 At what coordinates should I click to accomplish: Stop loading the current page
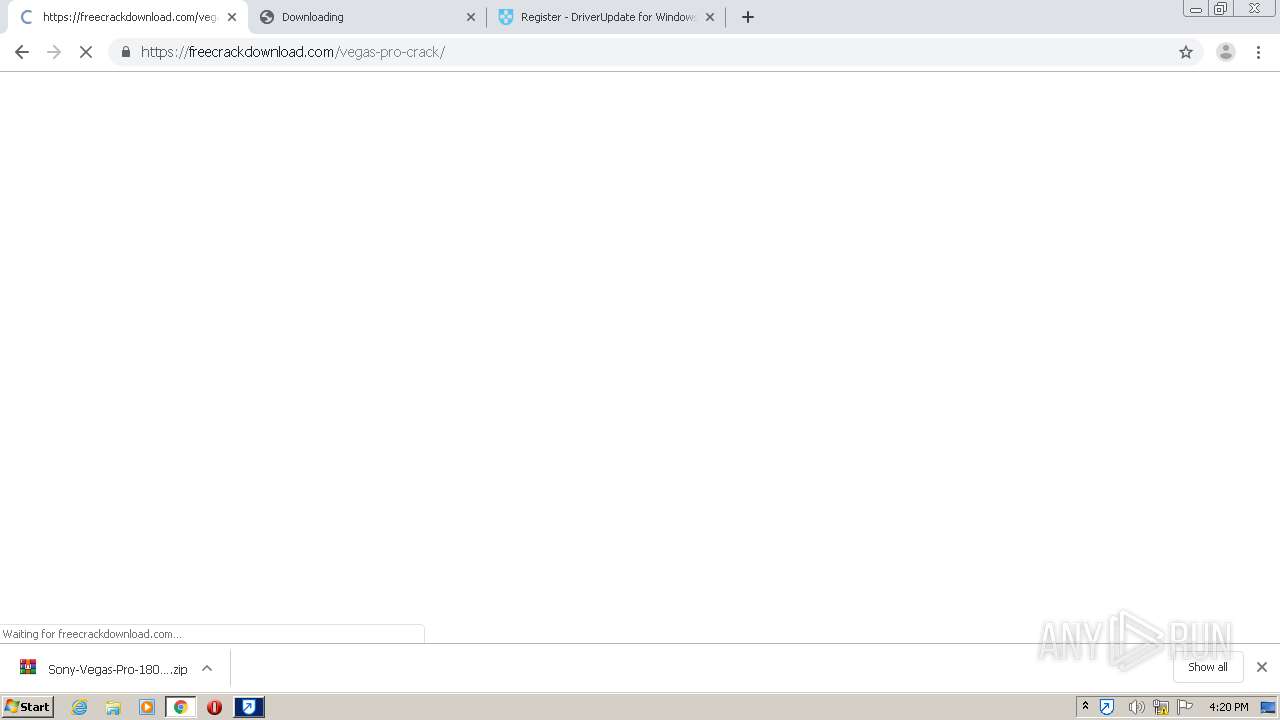tap(86, 52)
